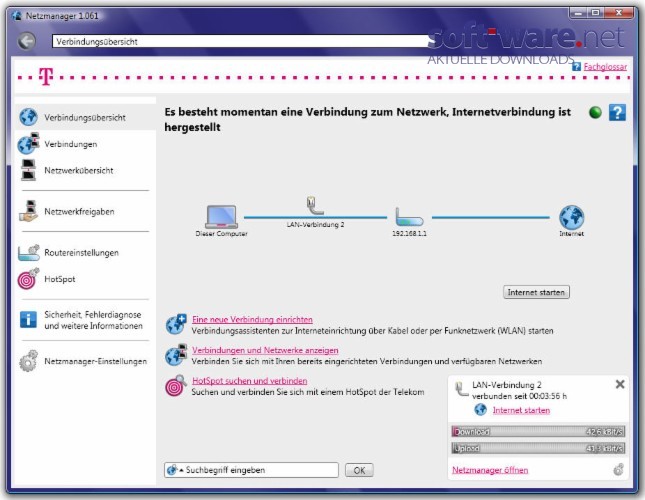Click the Upload speed bar

538,448
